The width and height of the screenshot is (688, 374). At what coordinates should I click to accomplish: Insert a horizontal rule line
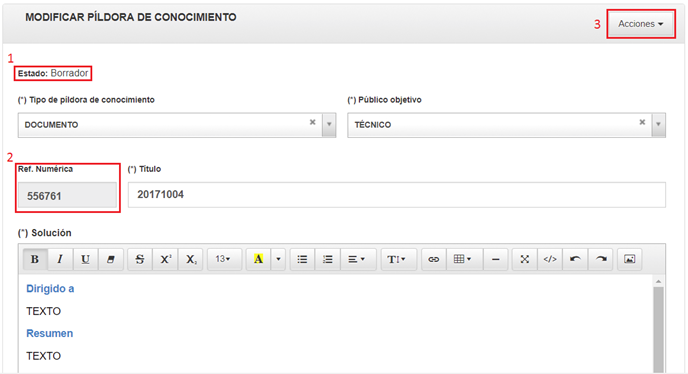click(x=495, y=259)
